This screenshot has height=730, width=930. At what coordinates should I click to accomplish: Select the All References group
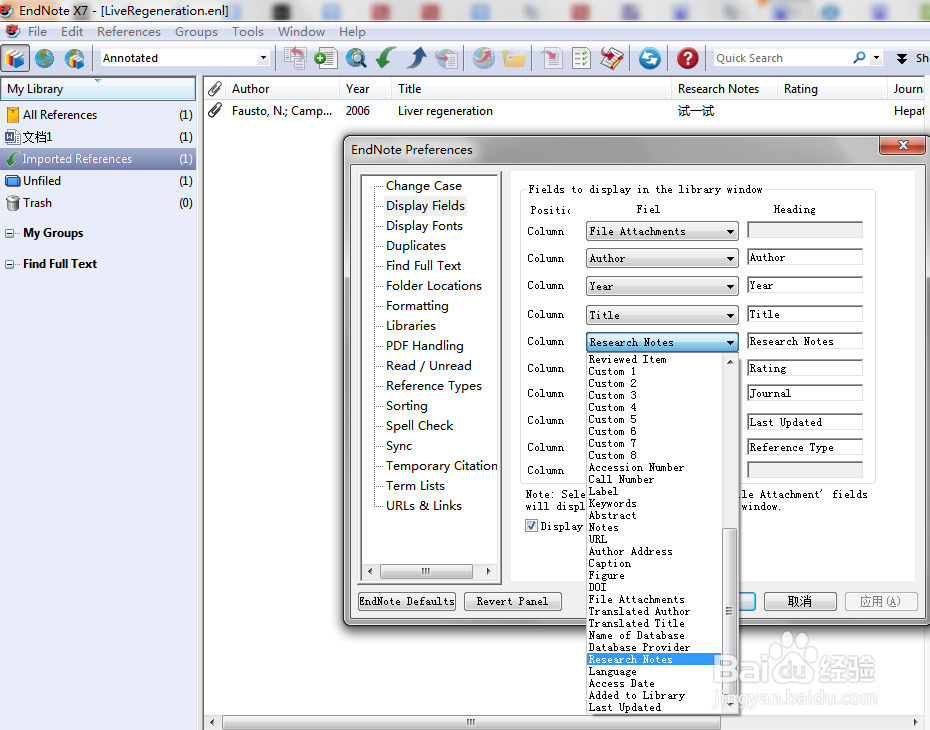click(x=98, y=115)
